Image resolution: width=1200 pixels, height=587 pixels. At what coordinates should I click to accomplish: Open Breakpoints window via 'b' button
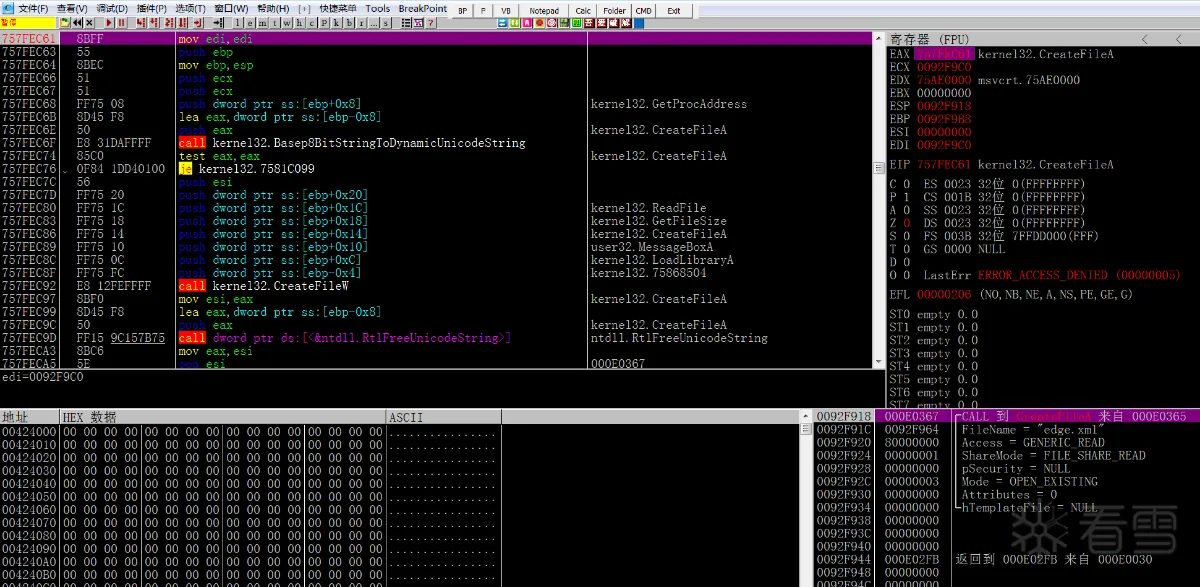349,22
